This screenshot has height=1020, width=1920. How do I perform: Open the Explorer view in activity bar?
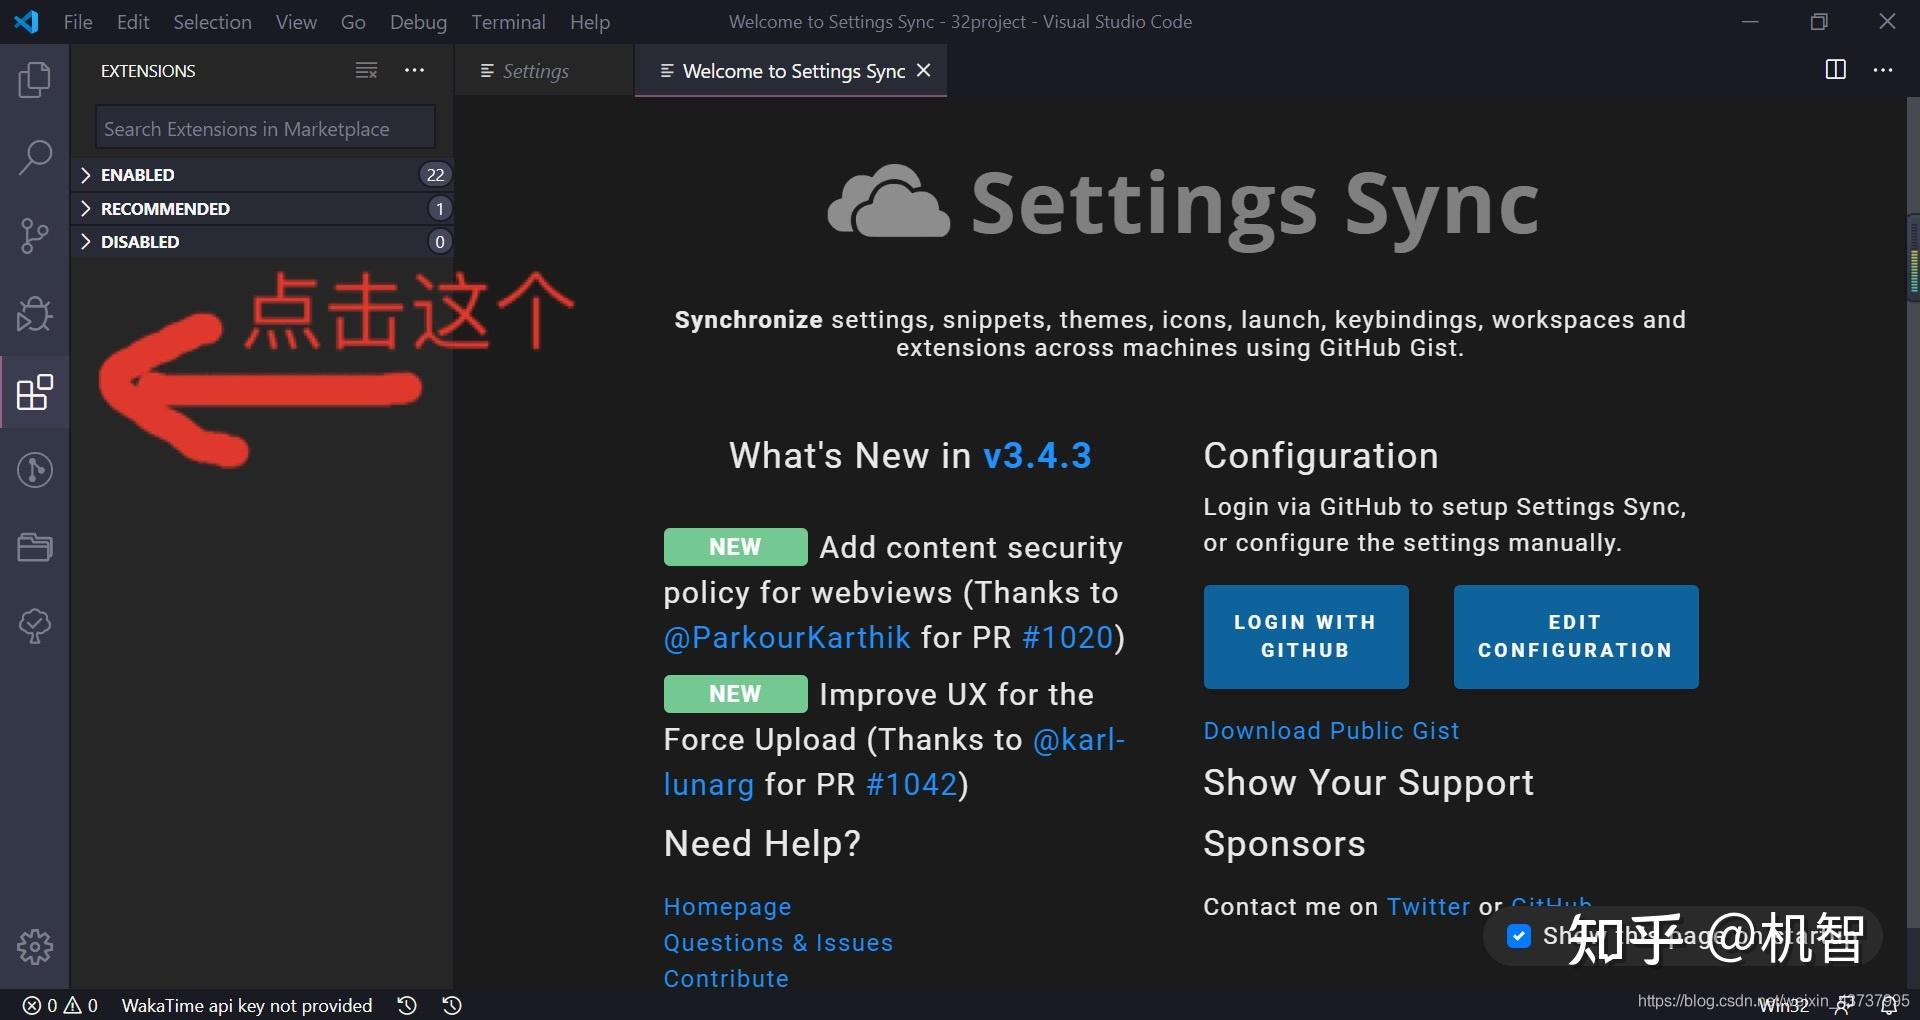(34, 80)
